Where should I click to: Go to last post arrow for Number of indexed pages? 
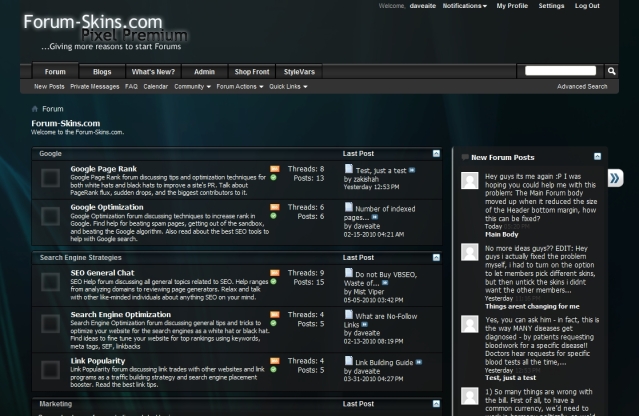coord(375,218)
